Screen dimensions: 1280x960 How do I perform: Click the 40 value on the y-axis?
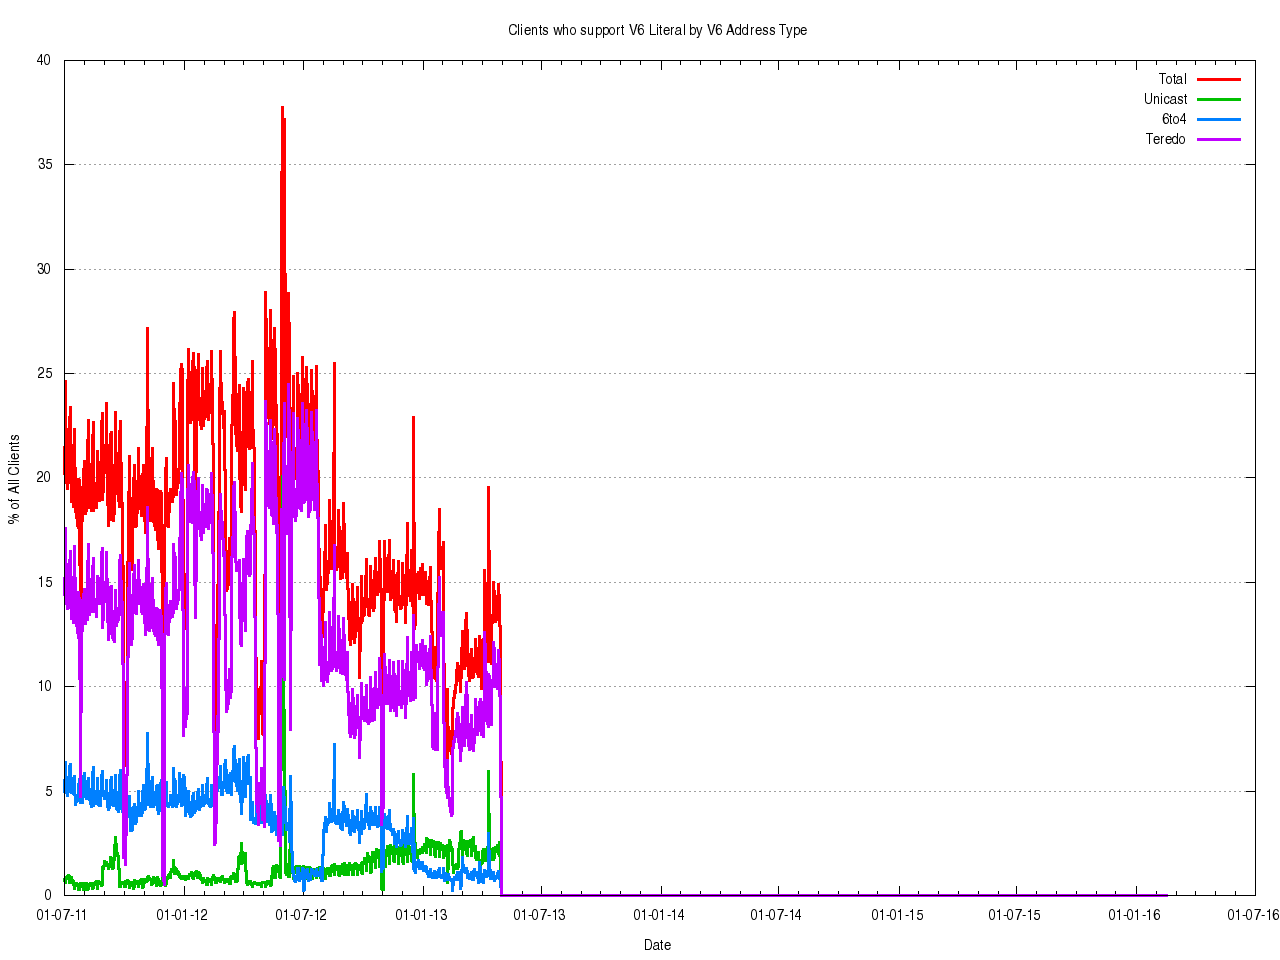(x=43, y=60)
